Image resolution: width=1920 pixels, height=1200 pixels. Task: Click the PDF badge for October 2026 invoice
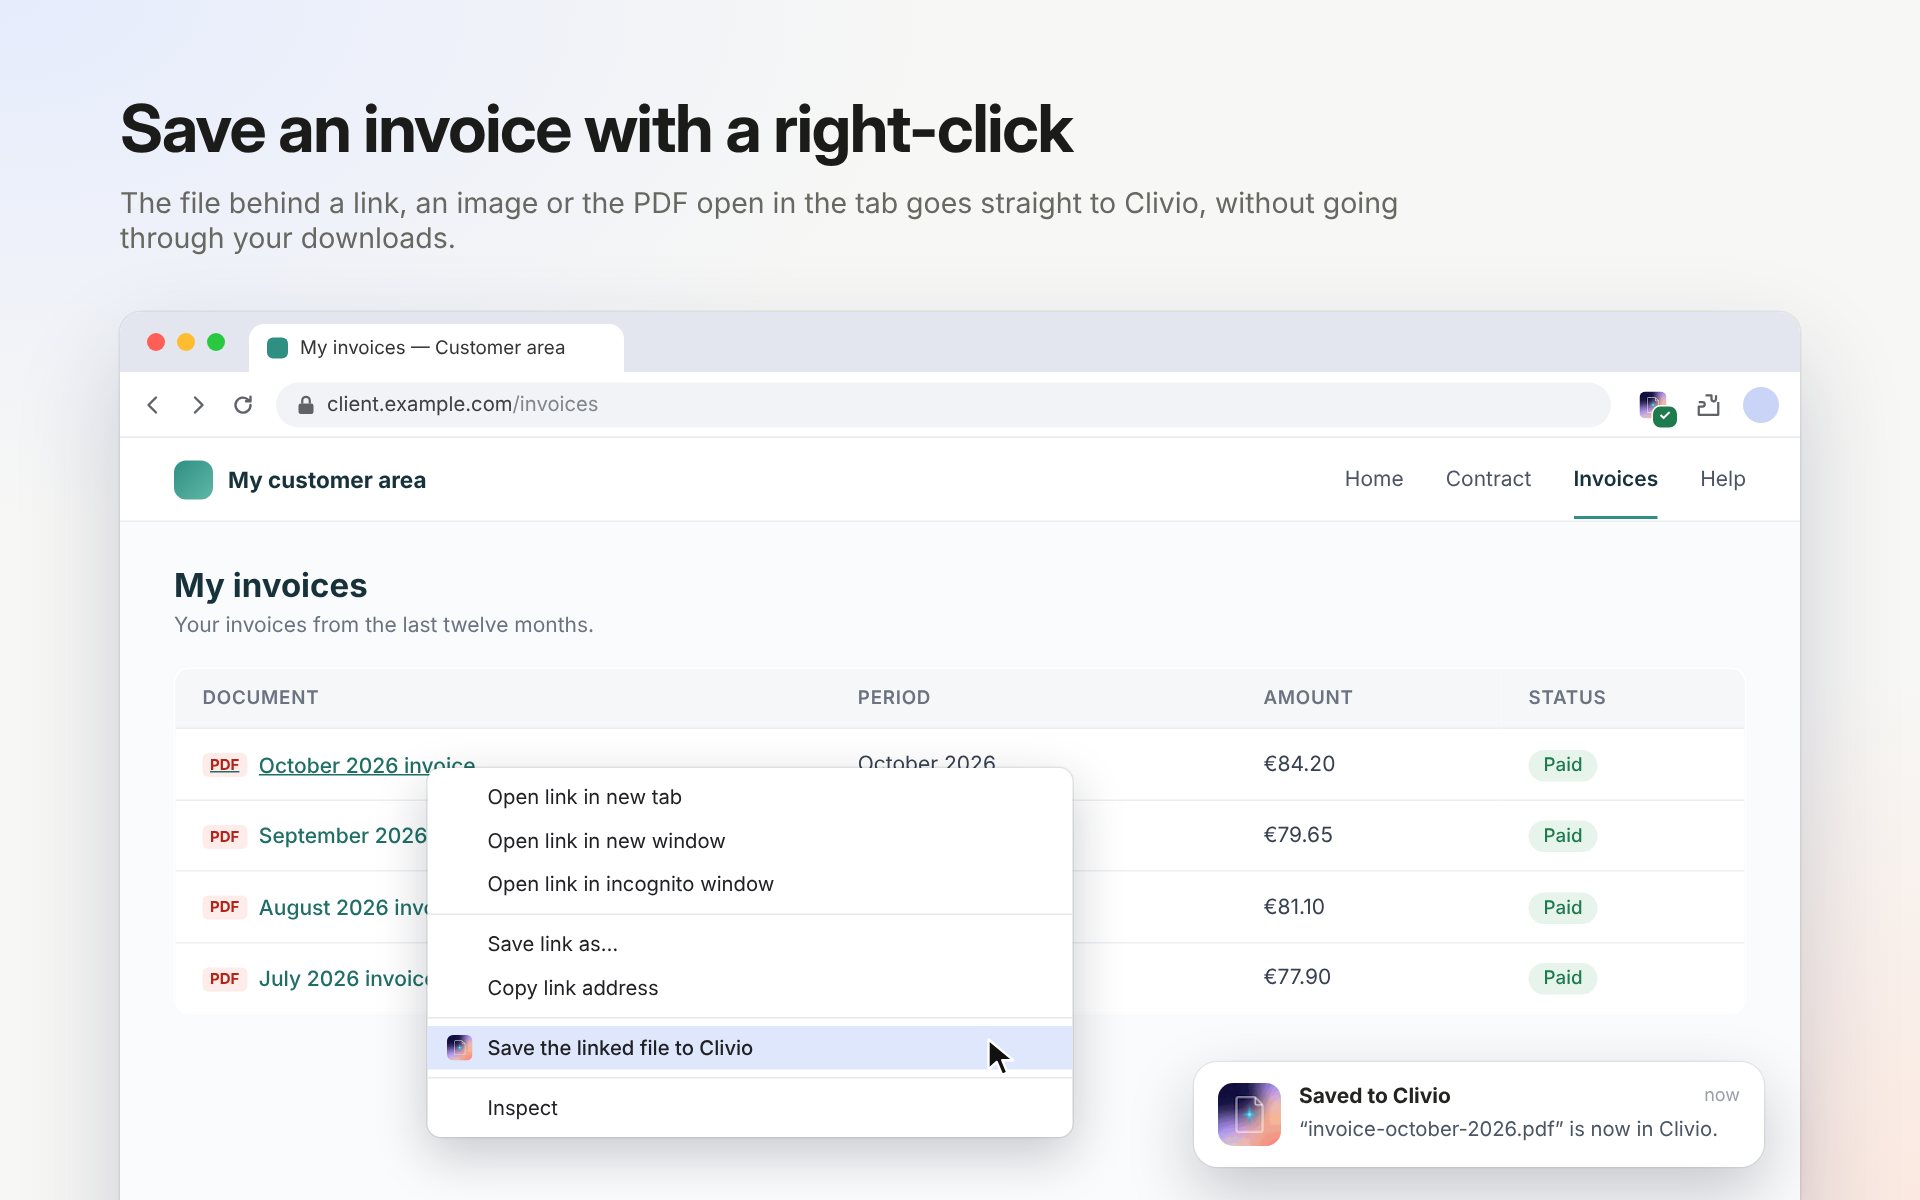[x=224, y=765]
